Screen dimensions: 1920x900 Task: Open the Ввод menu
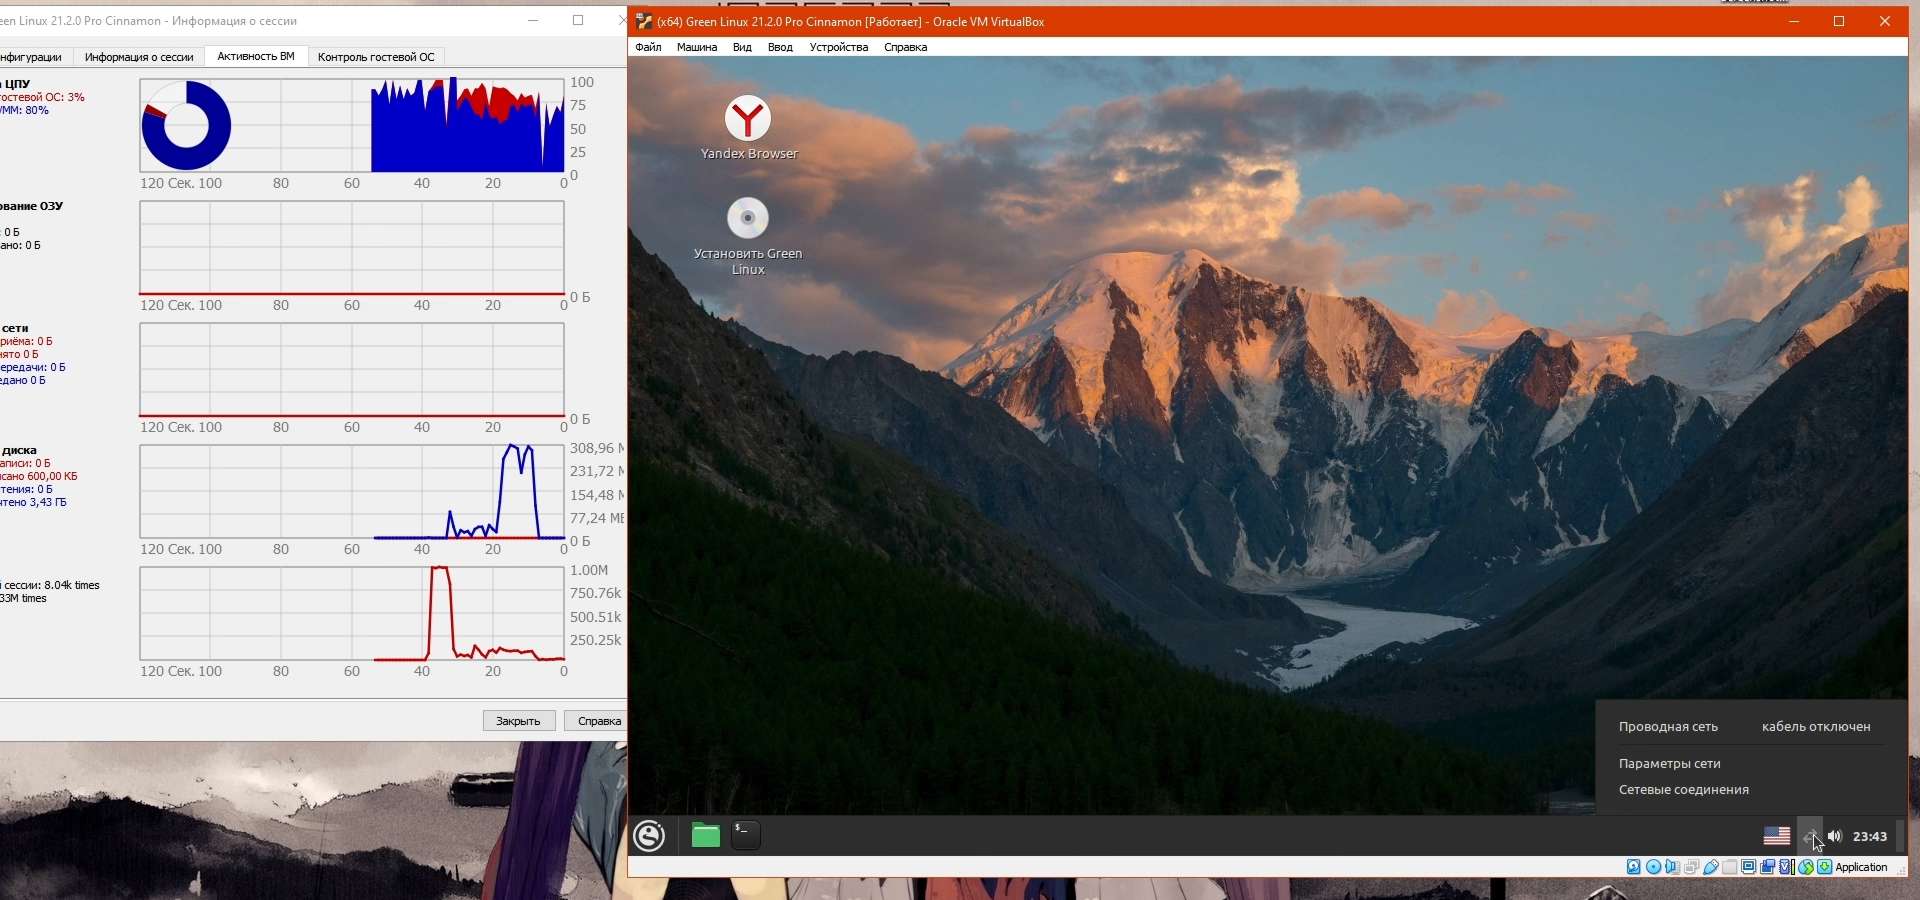point(780,47)
